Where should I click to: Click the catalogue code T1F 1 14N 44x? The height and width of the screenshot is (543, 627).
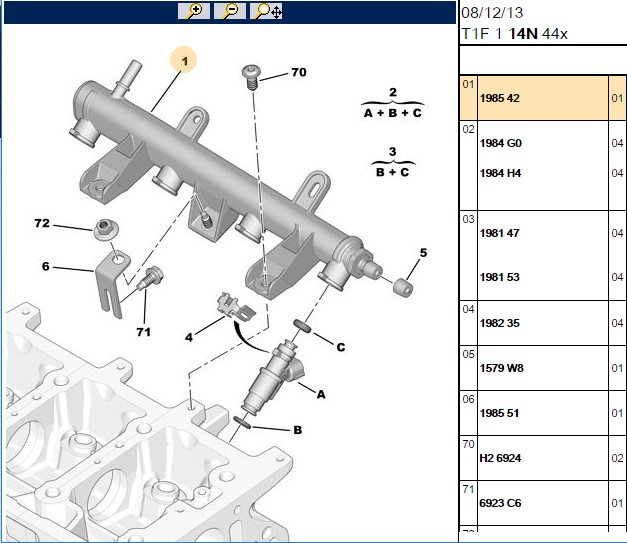pos(514,34)
